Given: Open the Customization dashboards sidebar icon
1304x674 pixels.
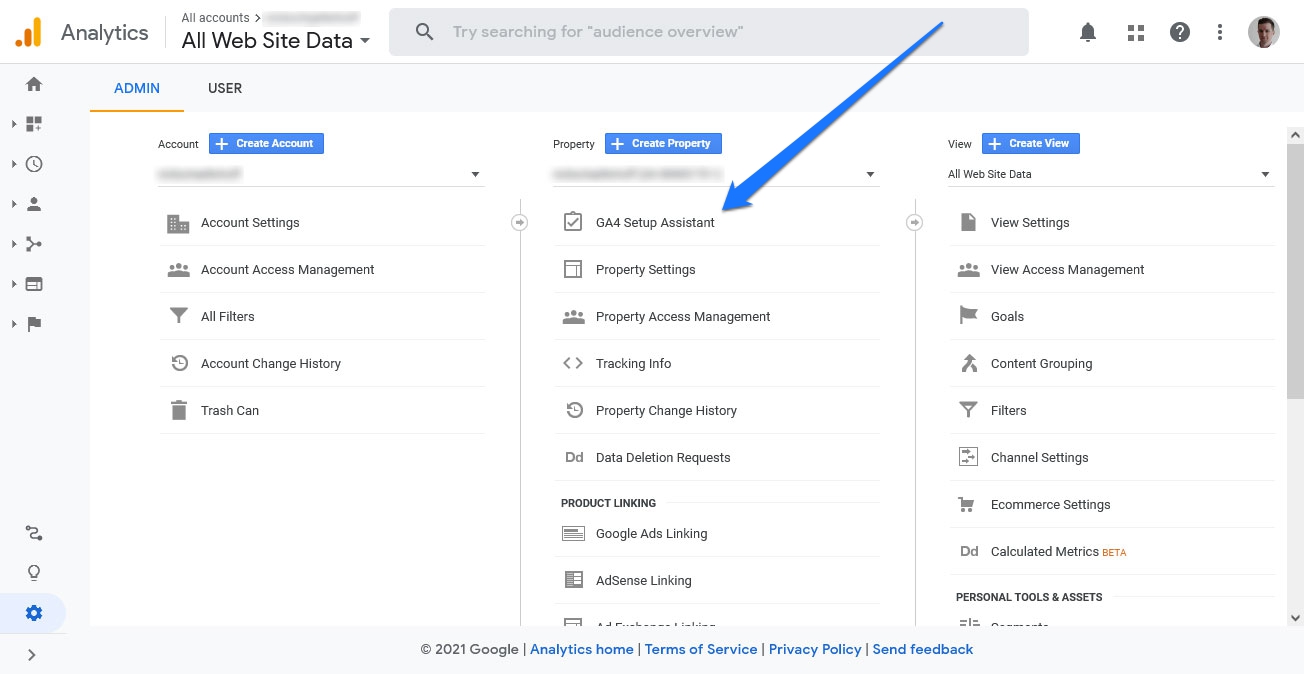Looking at the screenshot, I should click(x=34, y=124).
